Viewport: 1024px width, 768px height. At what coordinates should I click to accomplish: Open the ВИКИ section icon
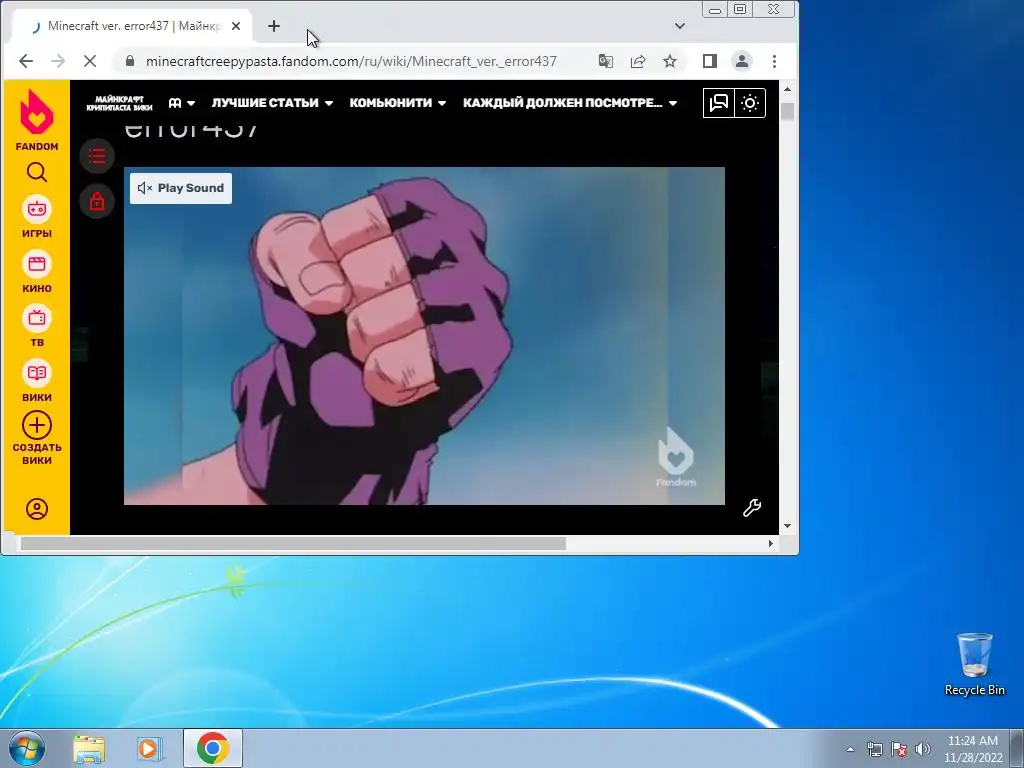pyautogui.click(x=37, y=374)
